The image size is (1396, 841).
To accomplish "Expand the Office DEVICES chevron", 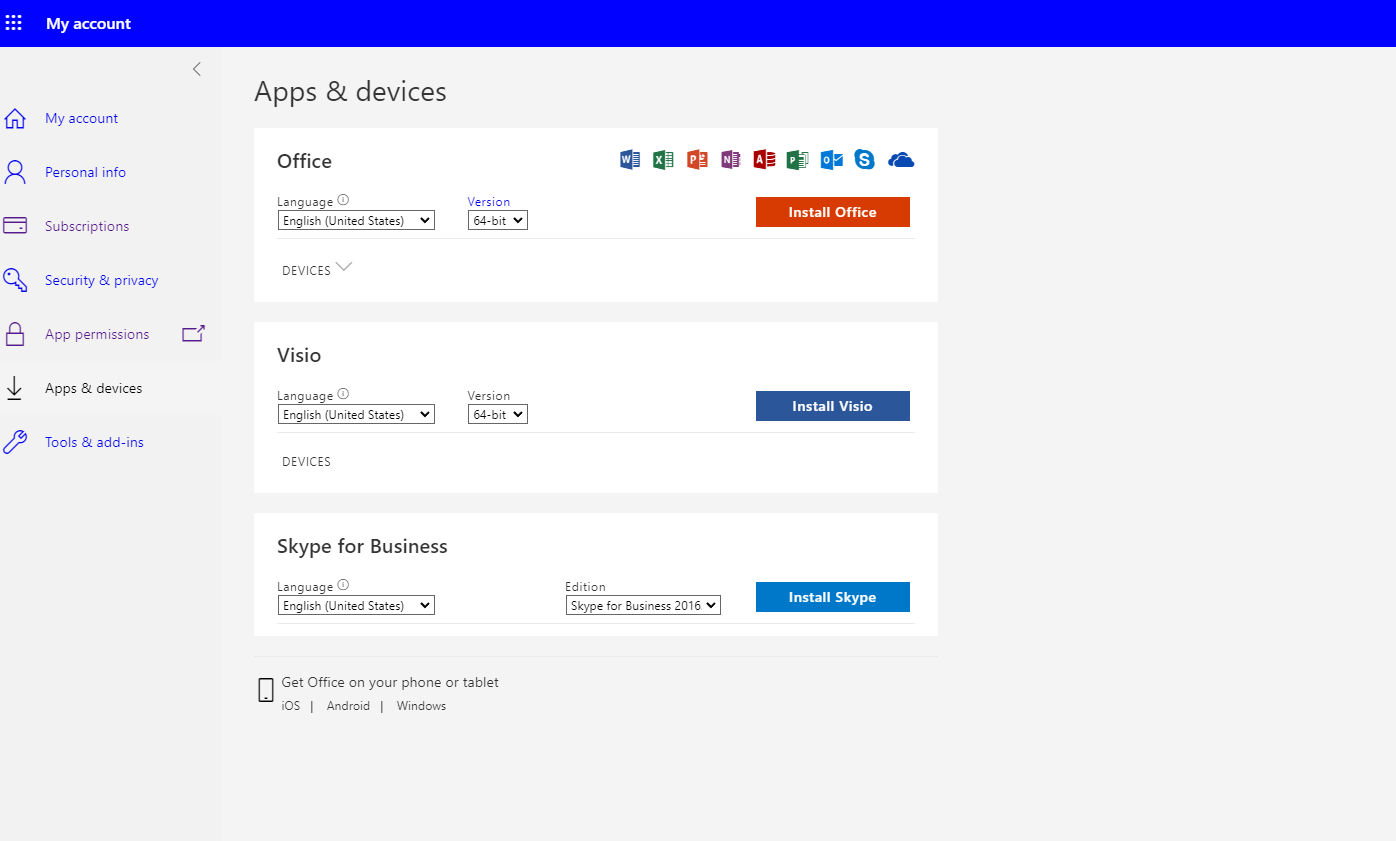I will (344, 267).
